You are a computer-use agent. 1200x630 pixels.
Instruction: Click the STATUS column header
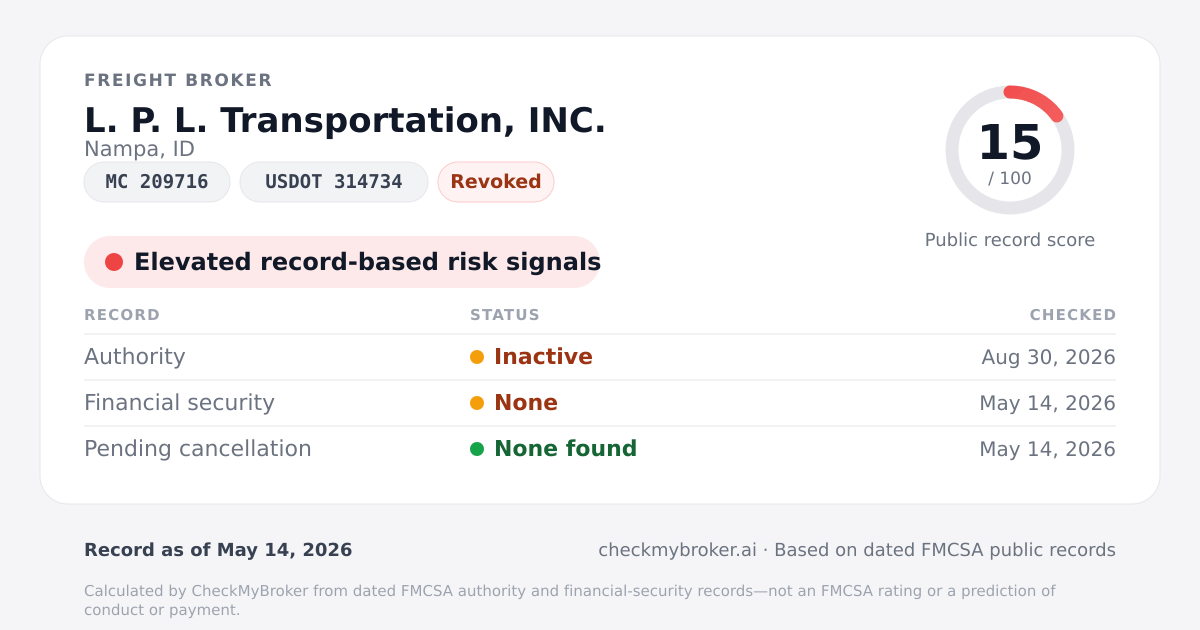505,315
